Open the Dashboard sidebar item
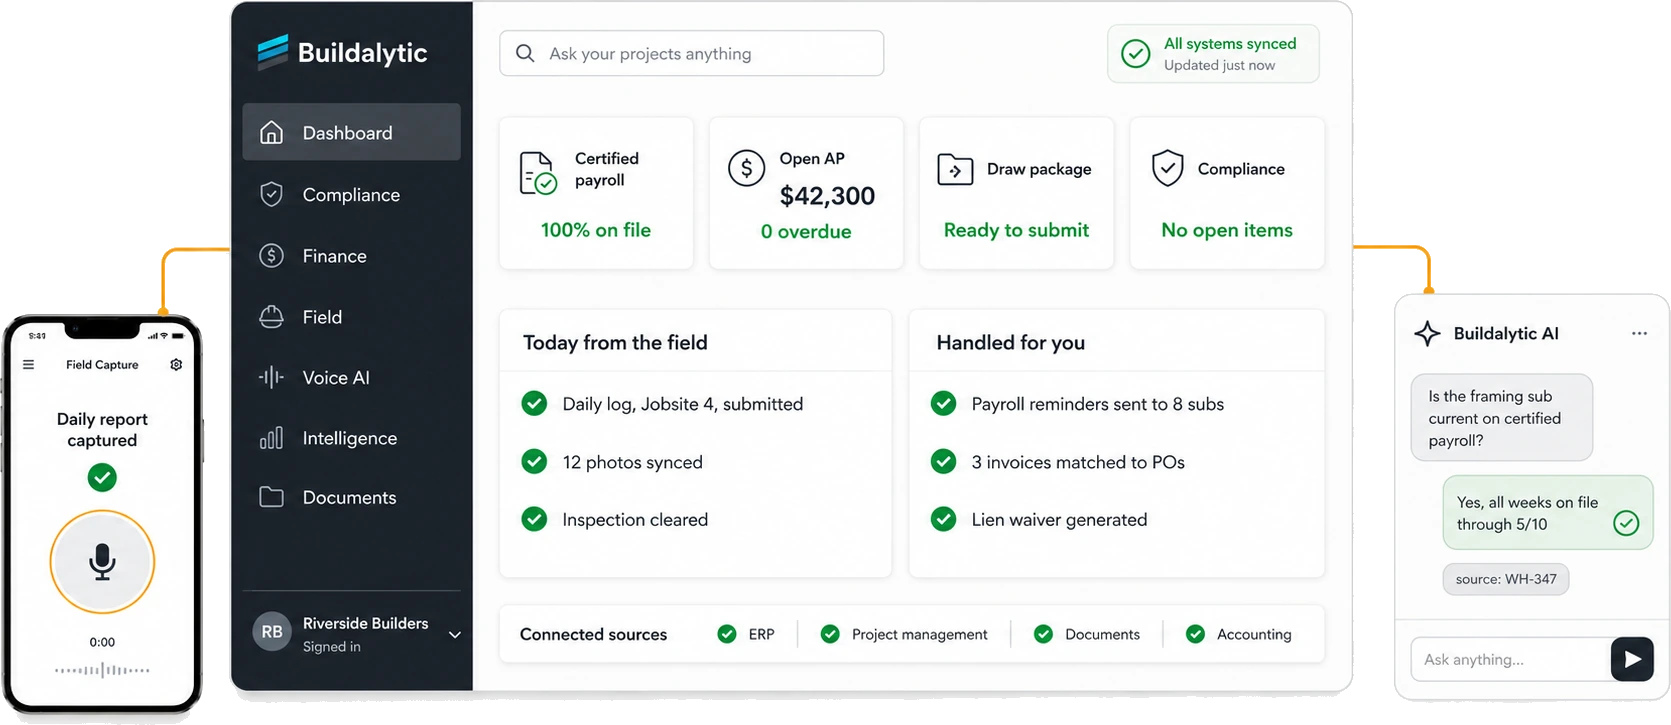Image resolution: width=1671 pixels, height=725 pixels. (x=351, y=132)
